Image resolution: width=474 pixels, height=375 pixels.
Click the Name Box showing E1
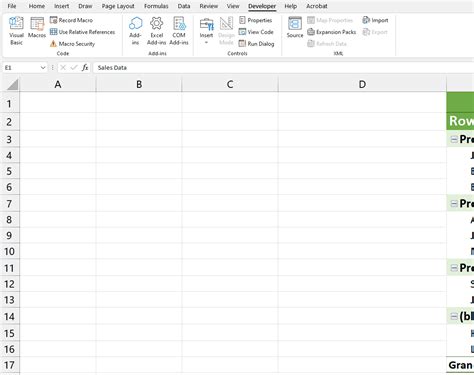click(x=21, y=68)
